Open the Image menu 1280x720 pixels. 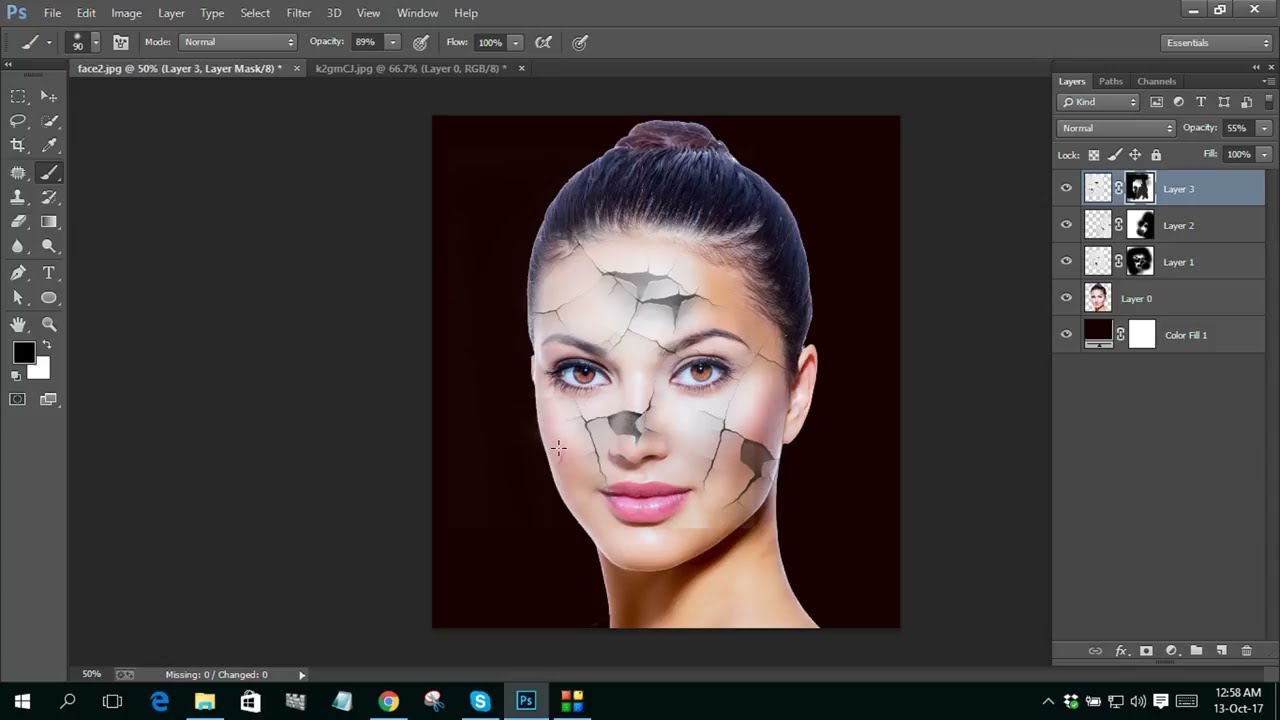(x=126, y=13)
